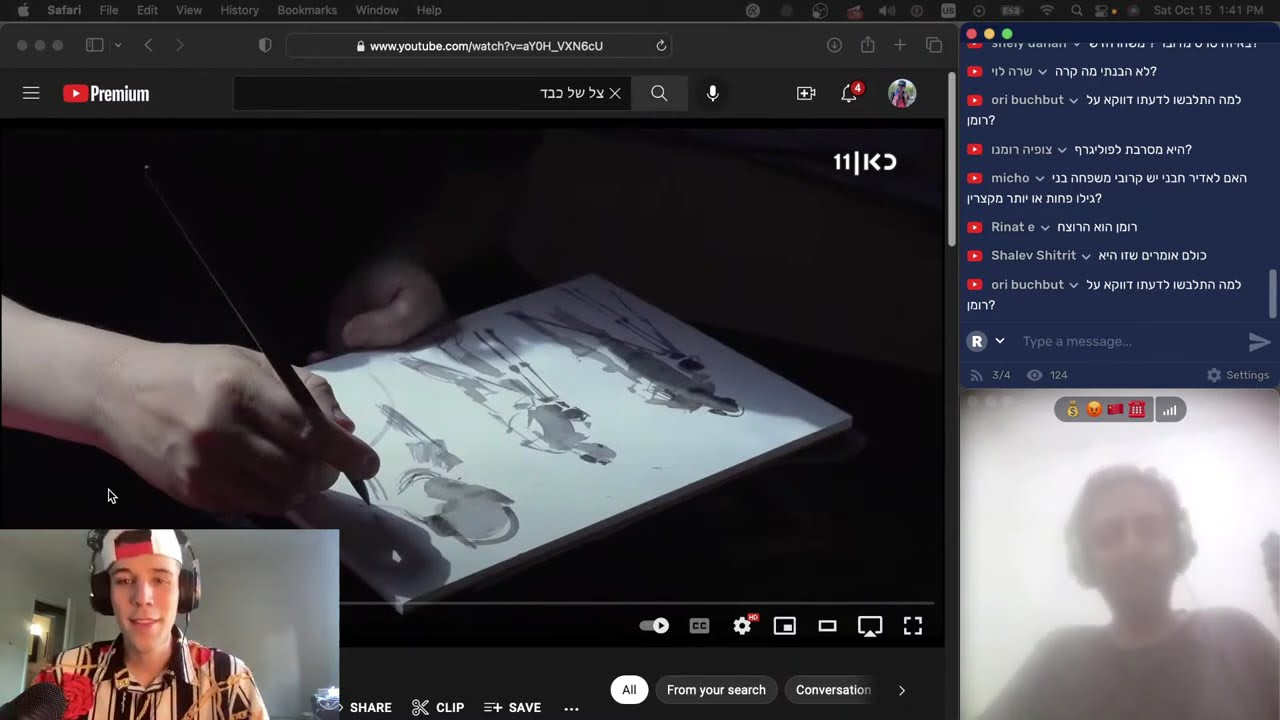Go back in Safari history
The width and height of the screenshot is (1280, 720).
click(148, 45)
